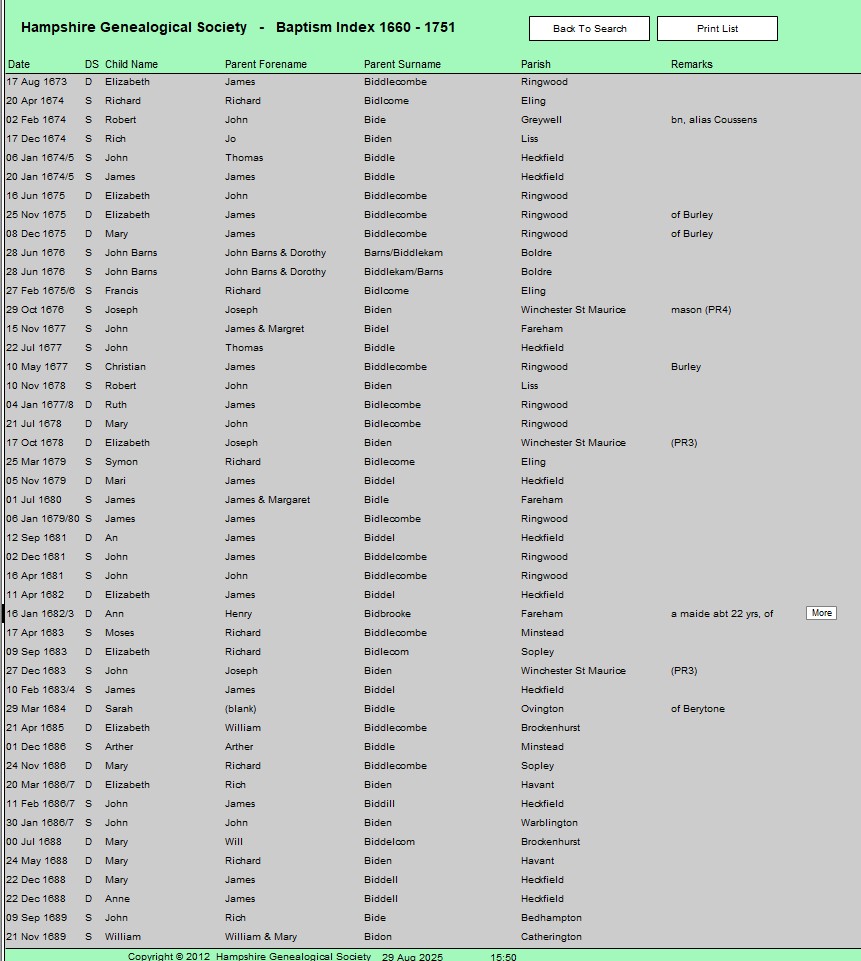Select the Child Name column header
861x961 pixels.
(x=131, y=64)
